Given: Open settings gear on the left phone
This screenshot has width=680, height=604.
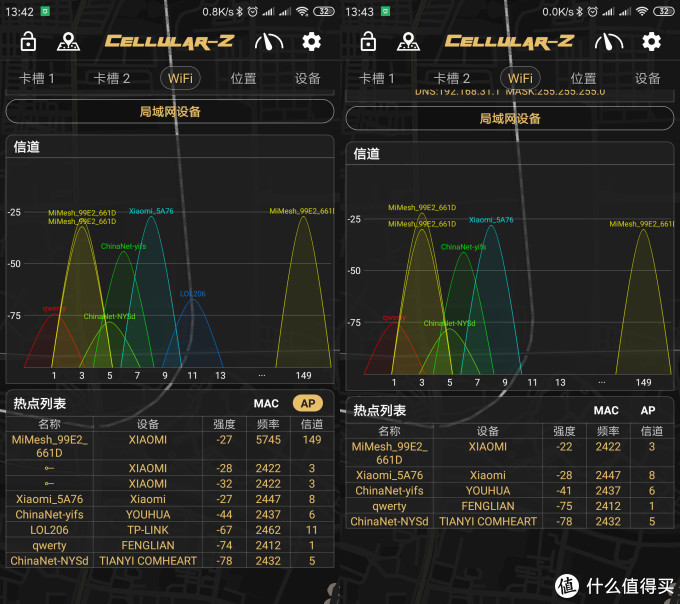Looking at the screenshot, I should 312,42.
